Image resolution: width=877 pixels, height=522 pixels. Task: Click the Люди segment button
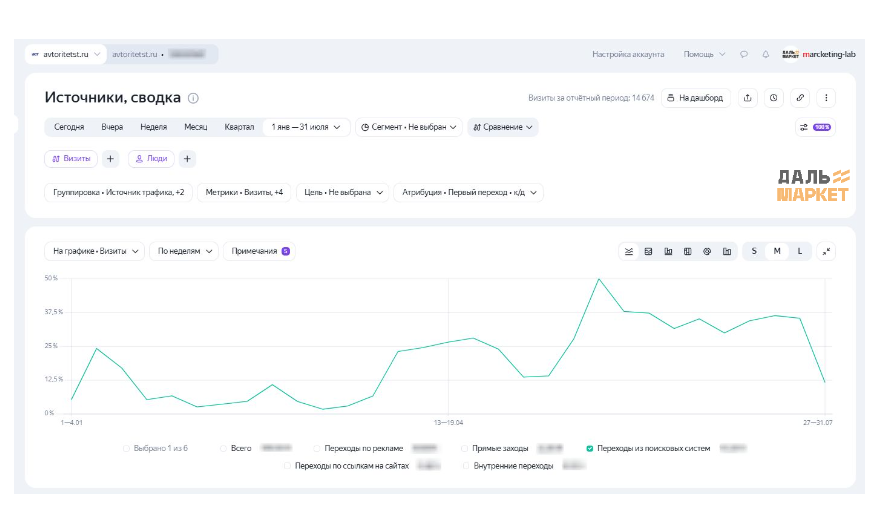click(151, 159)
